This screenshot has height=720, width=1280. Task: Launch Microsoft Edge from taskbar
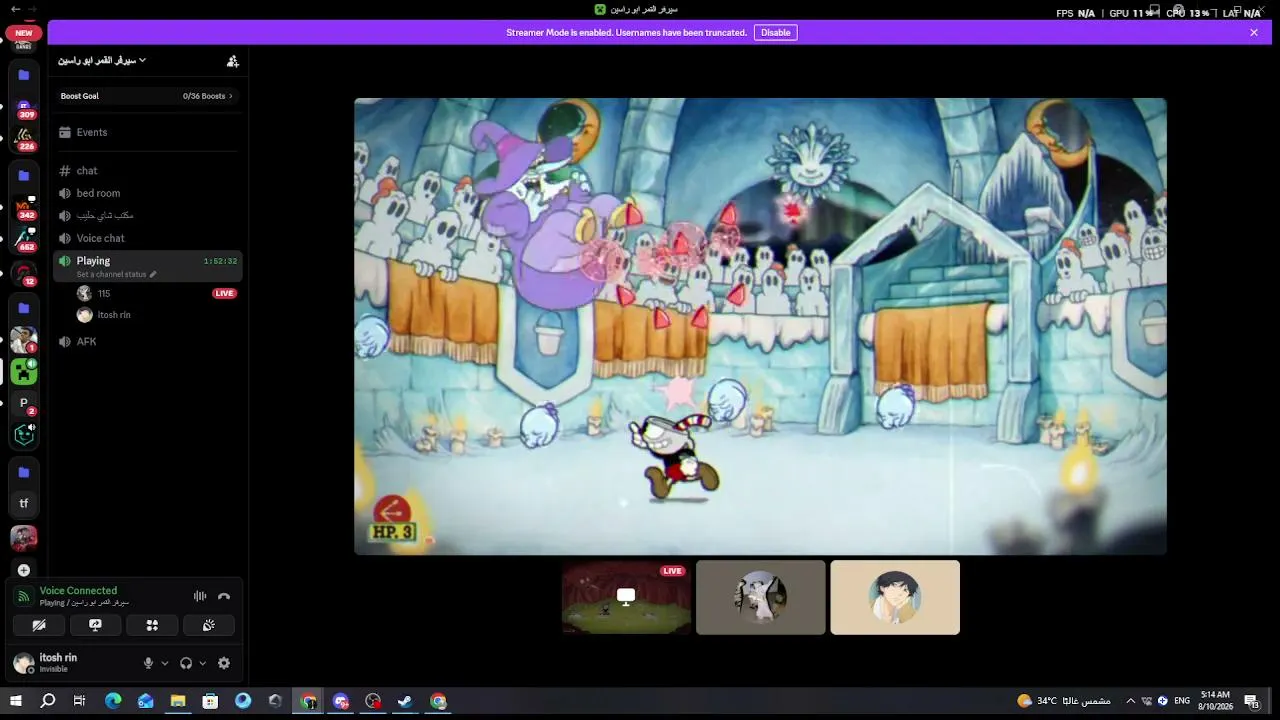tap(113, 701)
